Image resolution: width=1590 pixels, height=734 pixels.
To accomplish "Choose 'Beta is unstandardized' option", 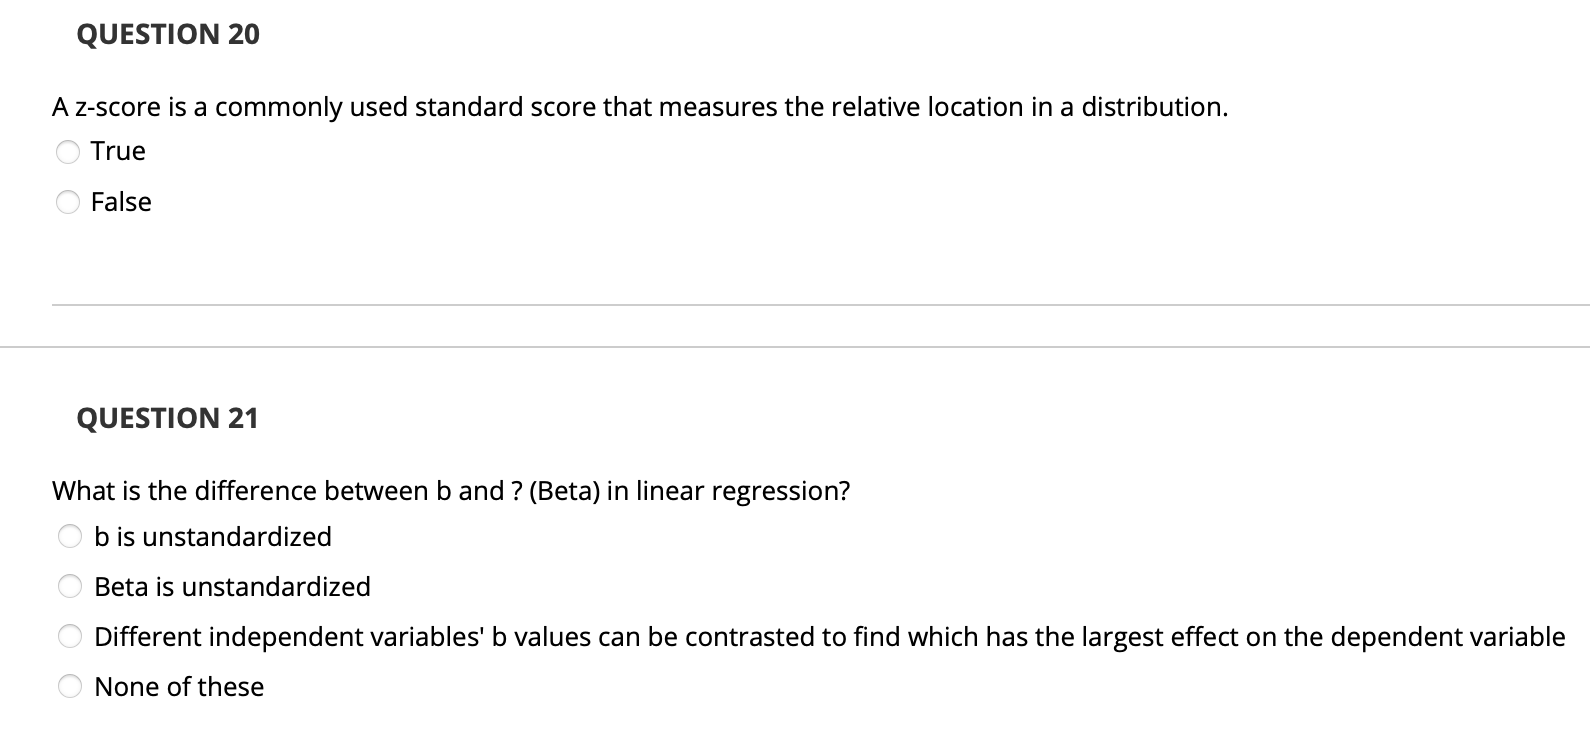I will (70, 586).
